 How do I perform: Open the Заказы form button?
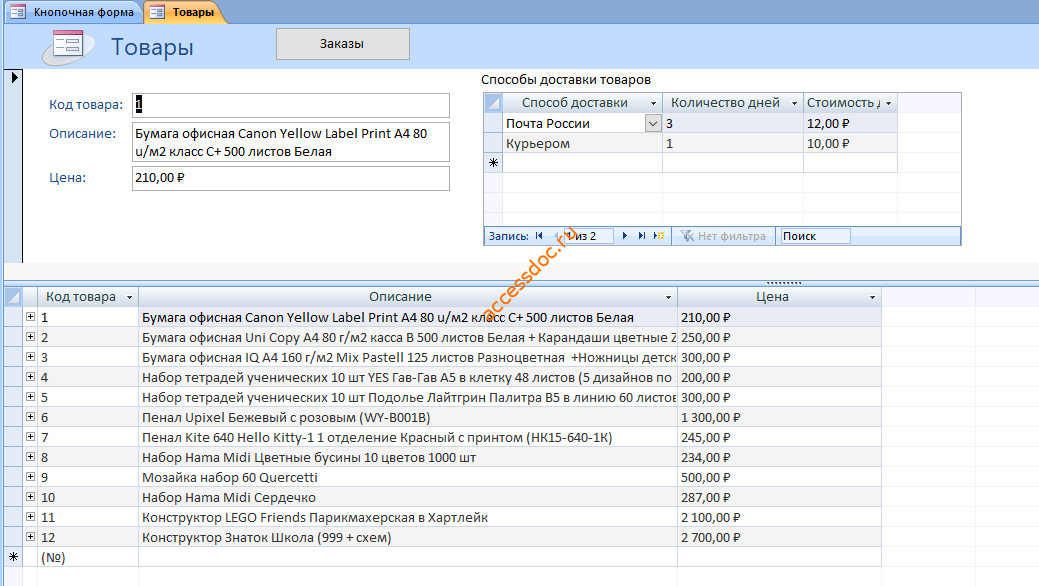click(343, 44)
